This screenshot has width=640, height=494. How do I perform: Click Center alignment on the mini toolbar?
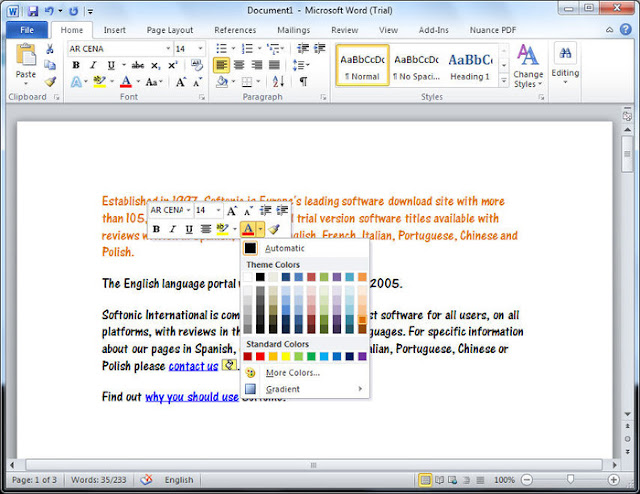coord(206,229)
